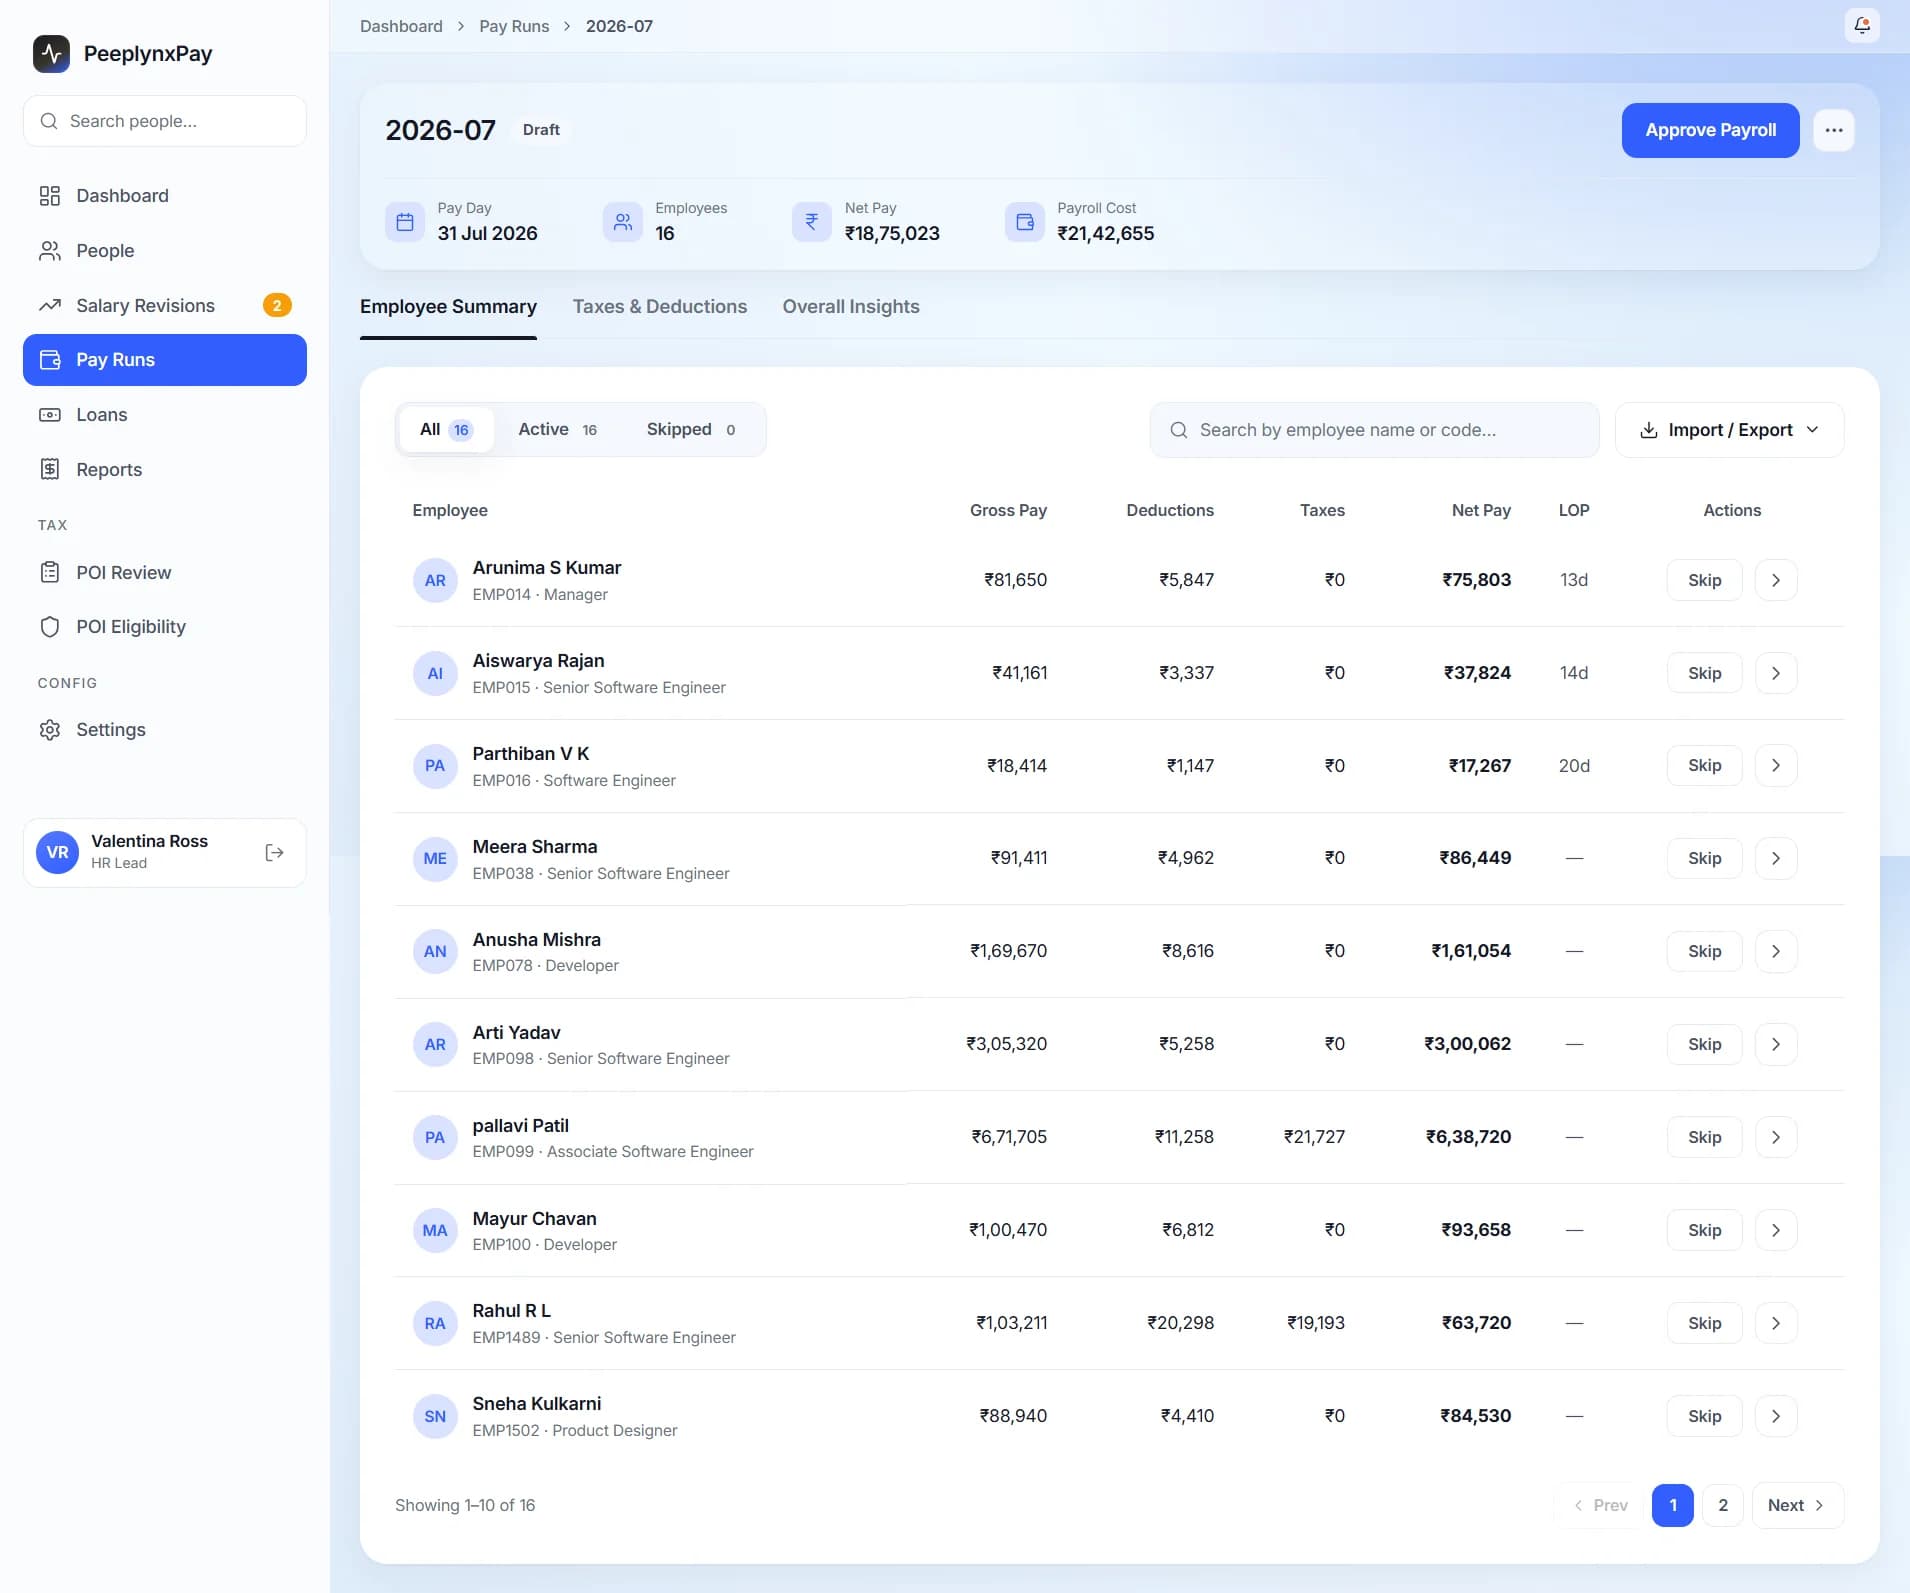This screenshot has width=1910, height=1593.
Task: Select the All 16 filter
Action: 446,430
